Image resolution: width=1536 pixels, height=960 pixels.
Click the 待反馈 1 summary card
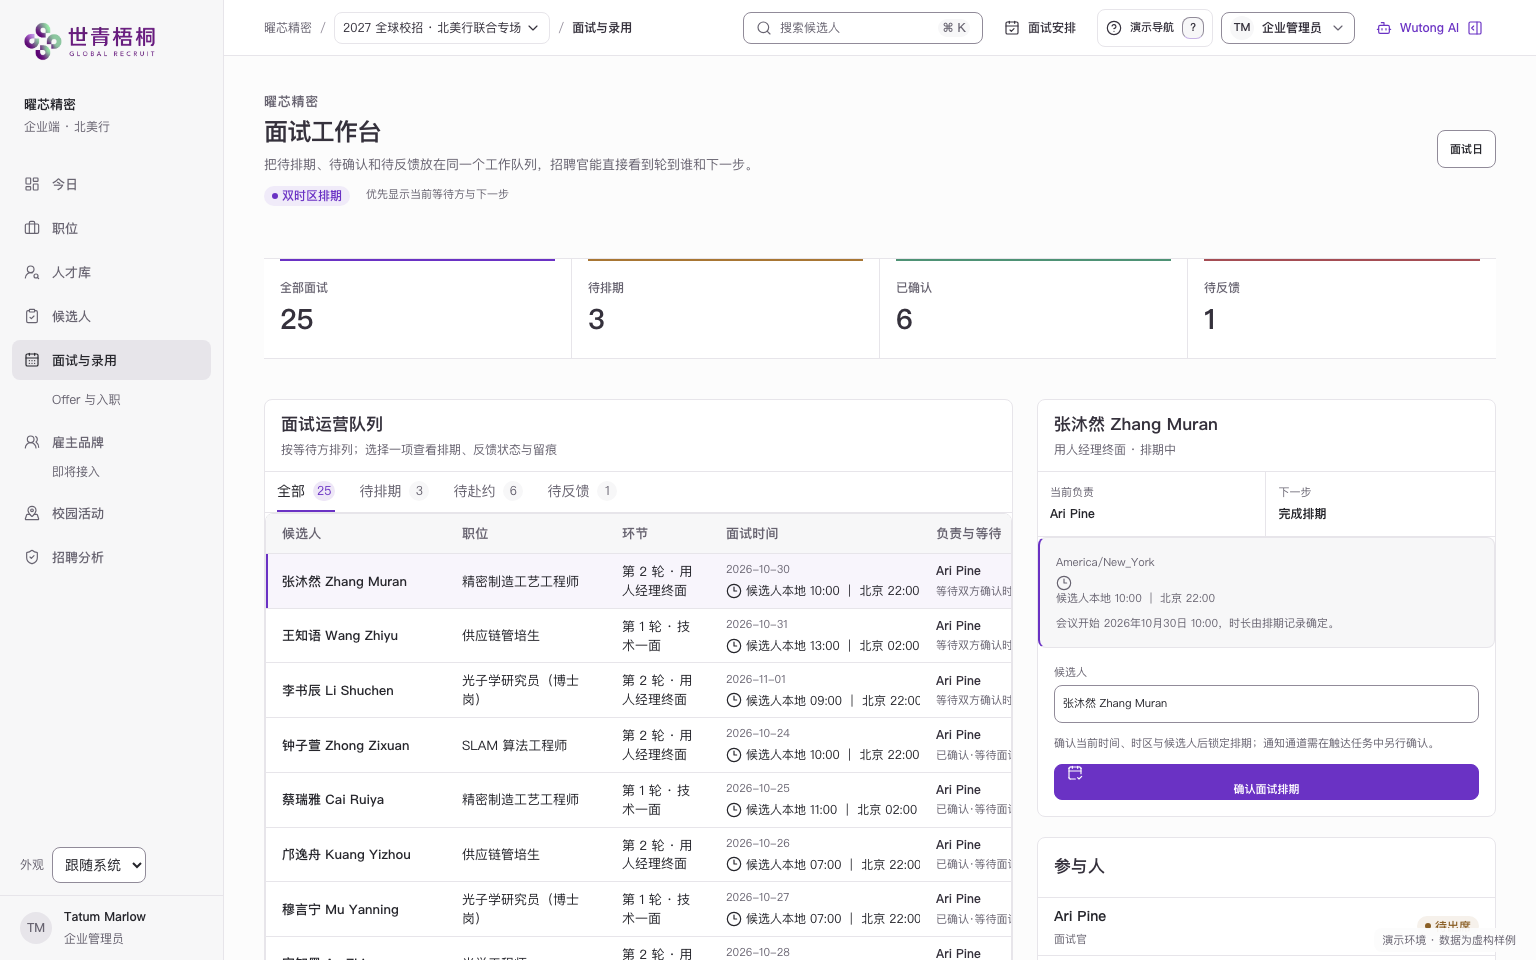1341,308
